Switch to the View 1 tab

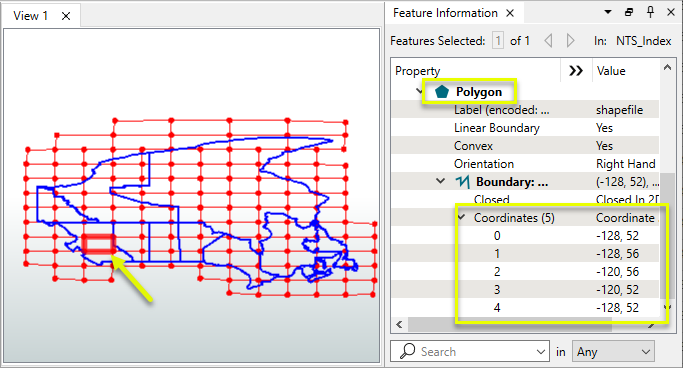click(30, 16)
